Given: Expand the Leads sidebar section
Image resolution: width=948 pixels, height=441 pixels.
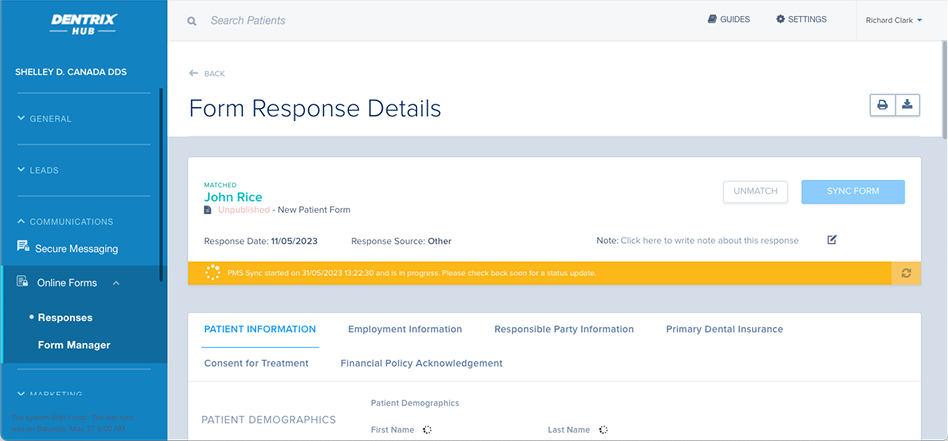Looking at the screenshot, I should pyautogui.click(x=38, y=170).
